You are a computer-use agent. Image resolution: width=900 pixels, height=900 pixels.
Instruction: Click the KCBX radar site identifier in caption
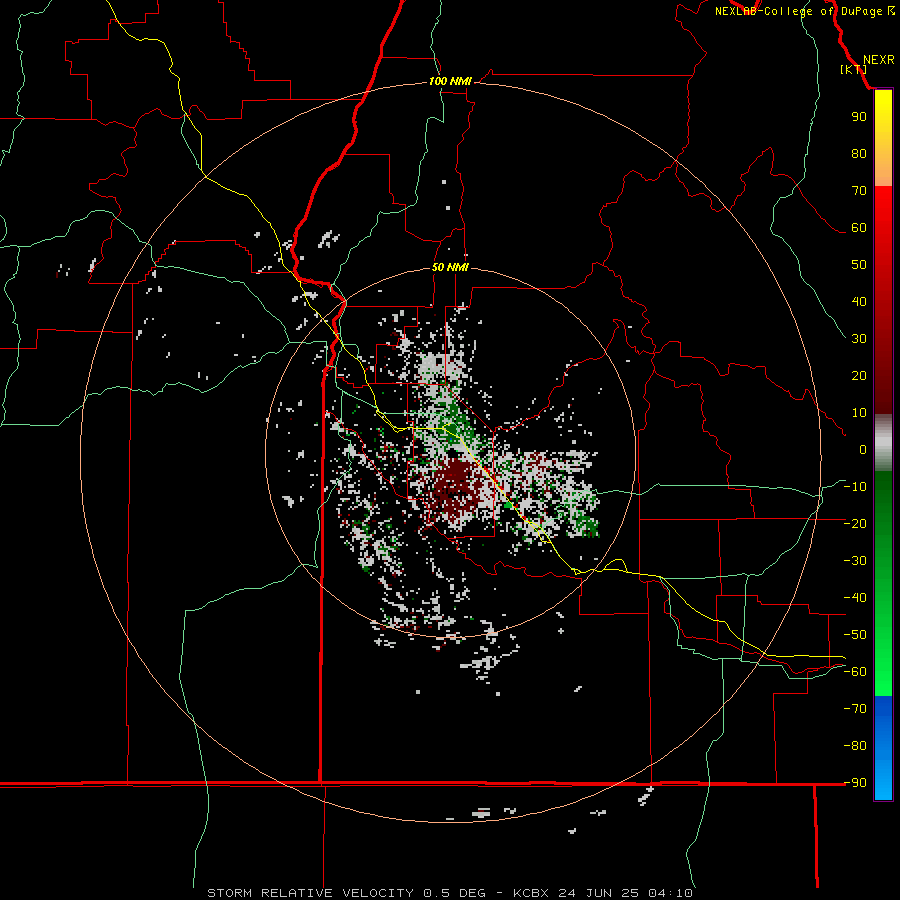(x=531, y=893)
